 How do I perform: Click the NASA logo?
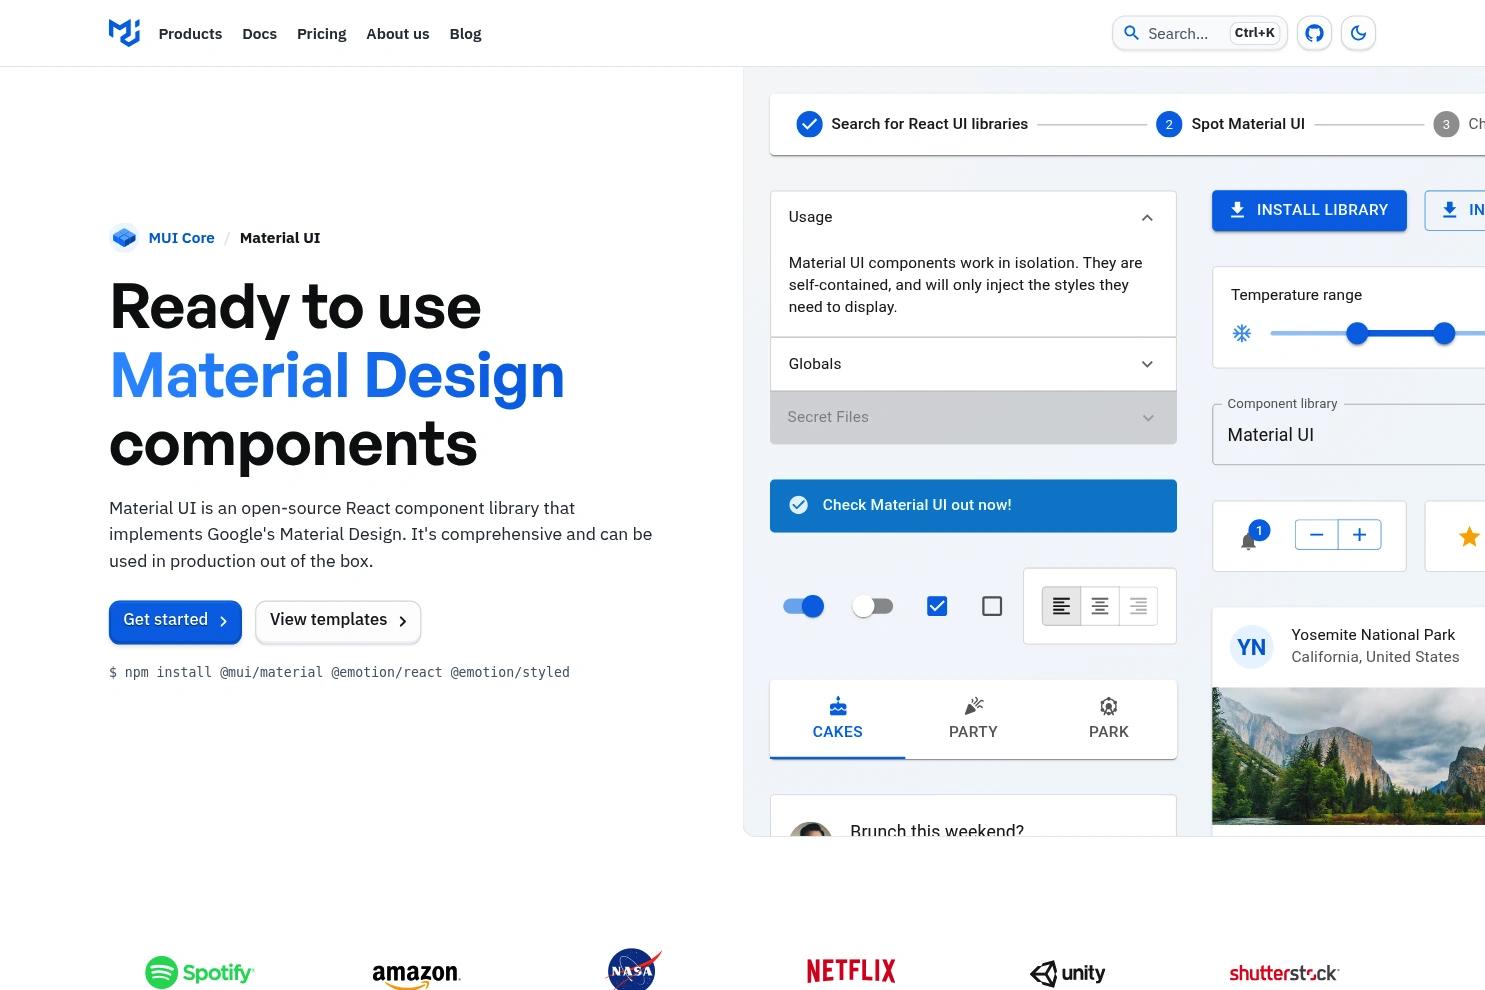[x=634, y=970]
